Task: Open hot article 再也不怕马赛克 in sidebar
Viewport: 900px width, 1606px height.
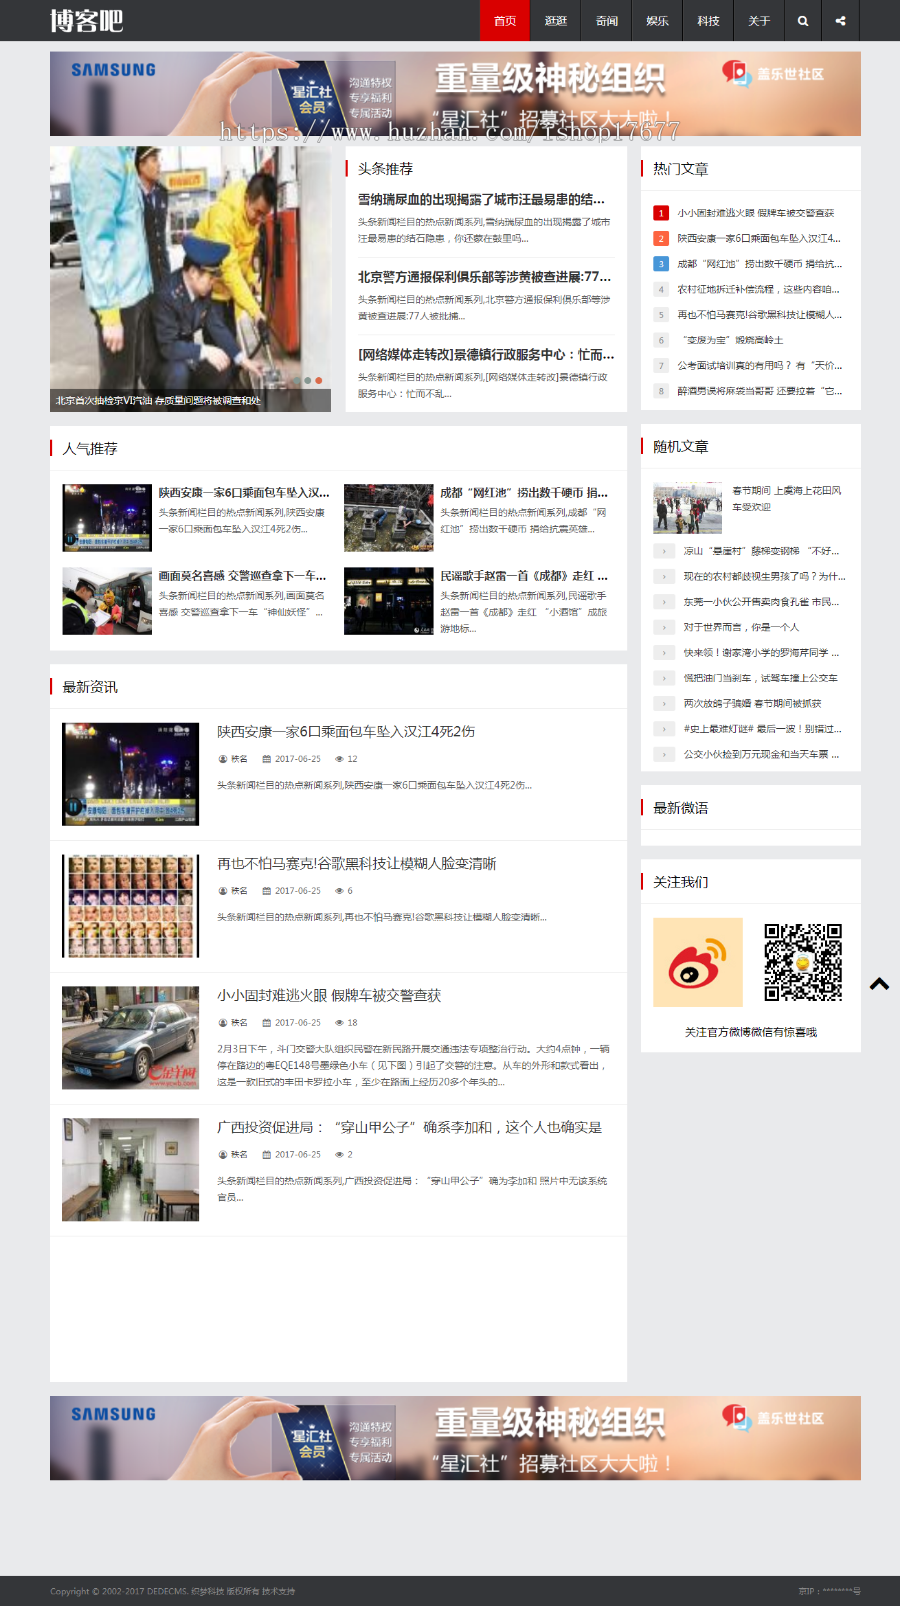Action: [x=760, y=315]
